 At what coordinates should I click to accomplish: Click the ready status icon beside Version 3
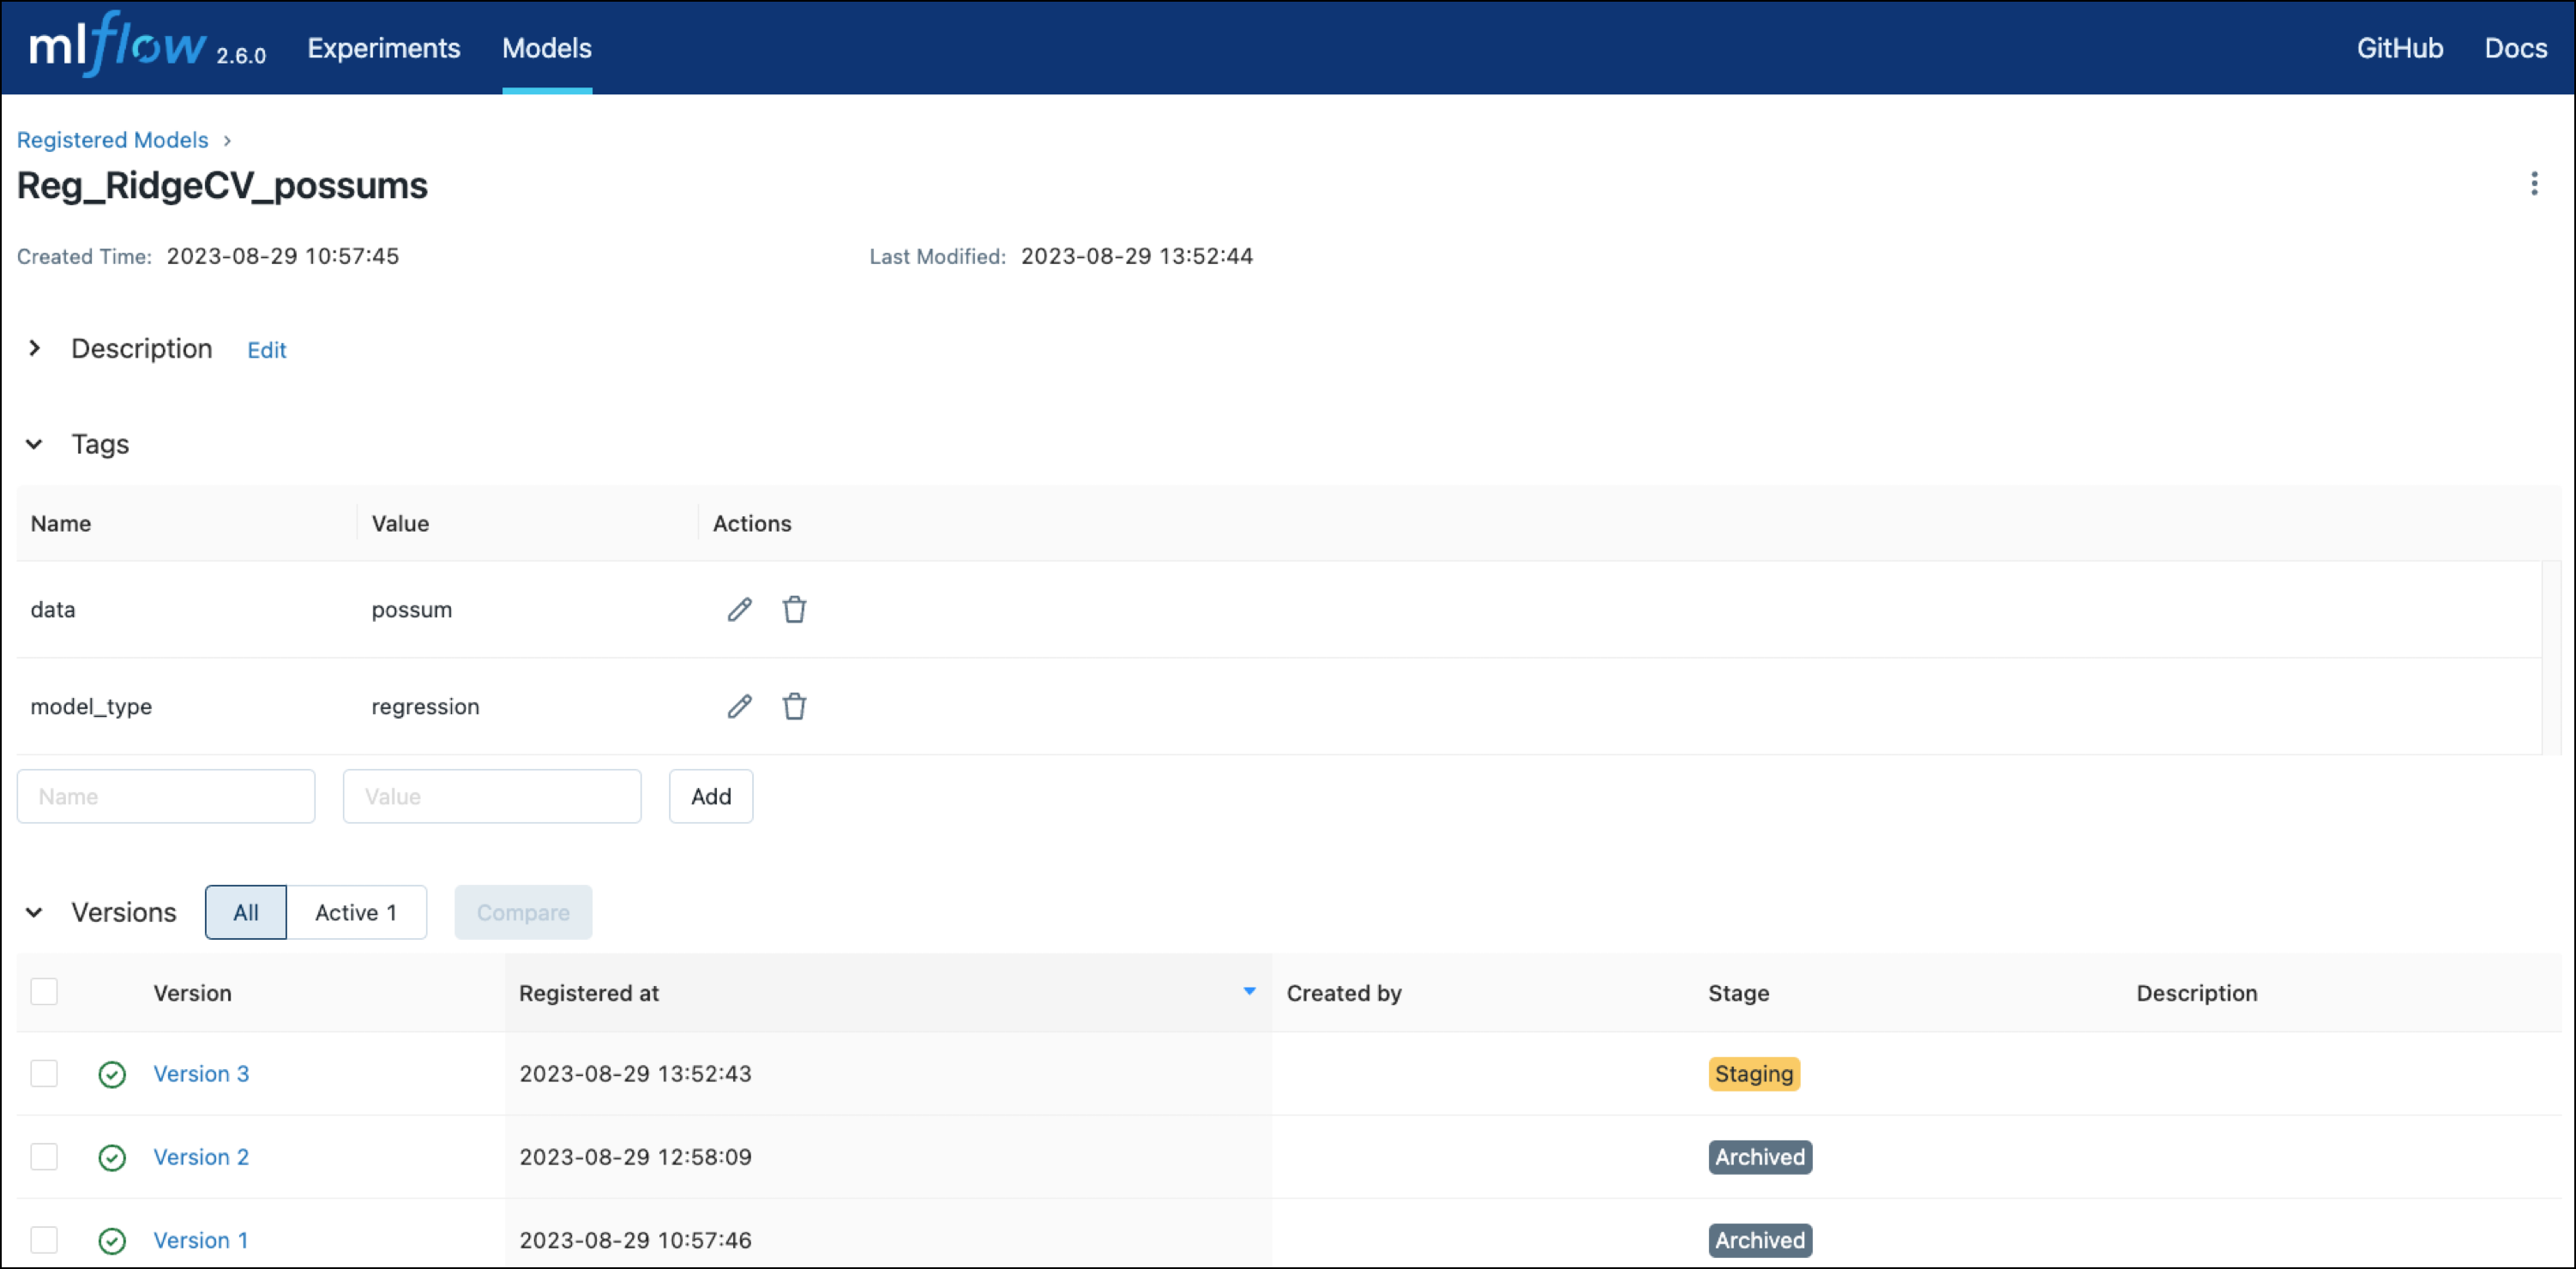click(111, 1074)
